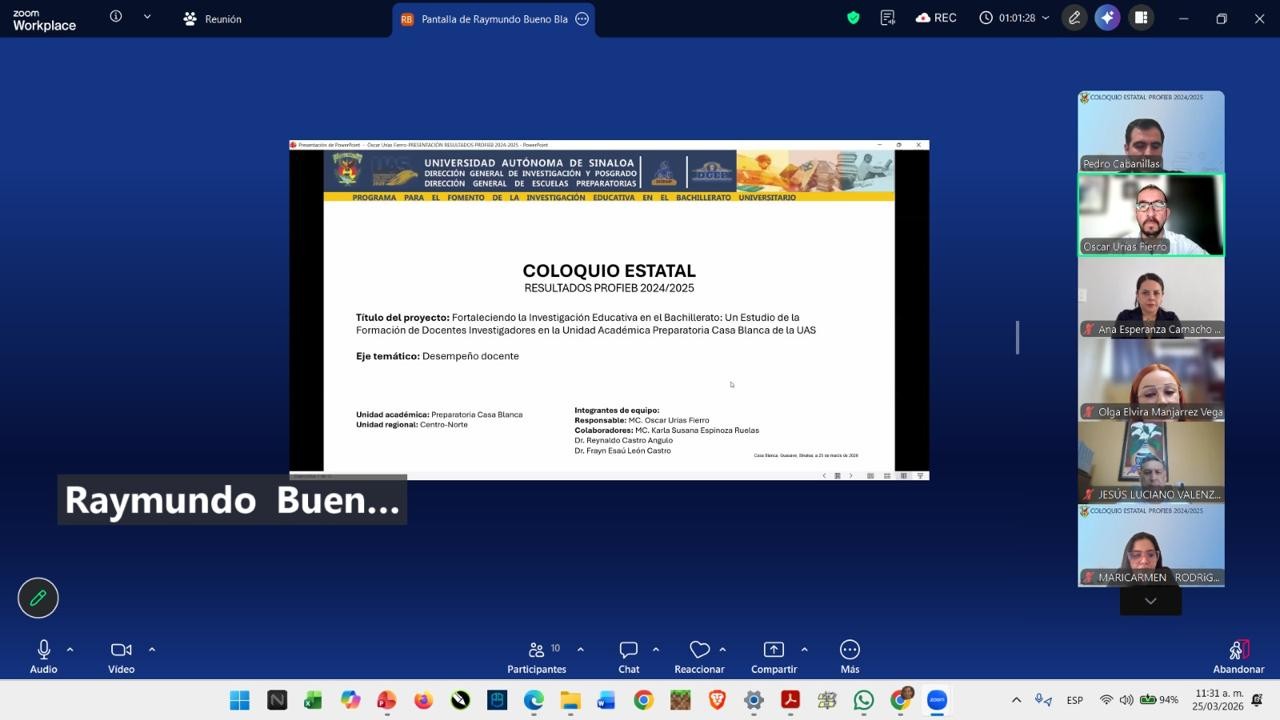Open the Zoom AI Companion
This screenshot has width=1280, height=720.
tap(1107, 18)
